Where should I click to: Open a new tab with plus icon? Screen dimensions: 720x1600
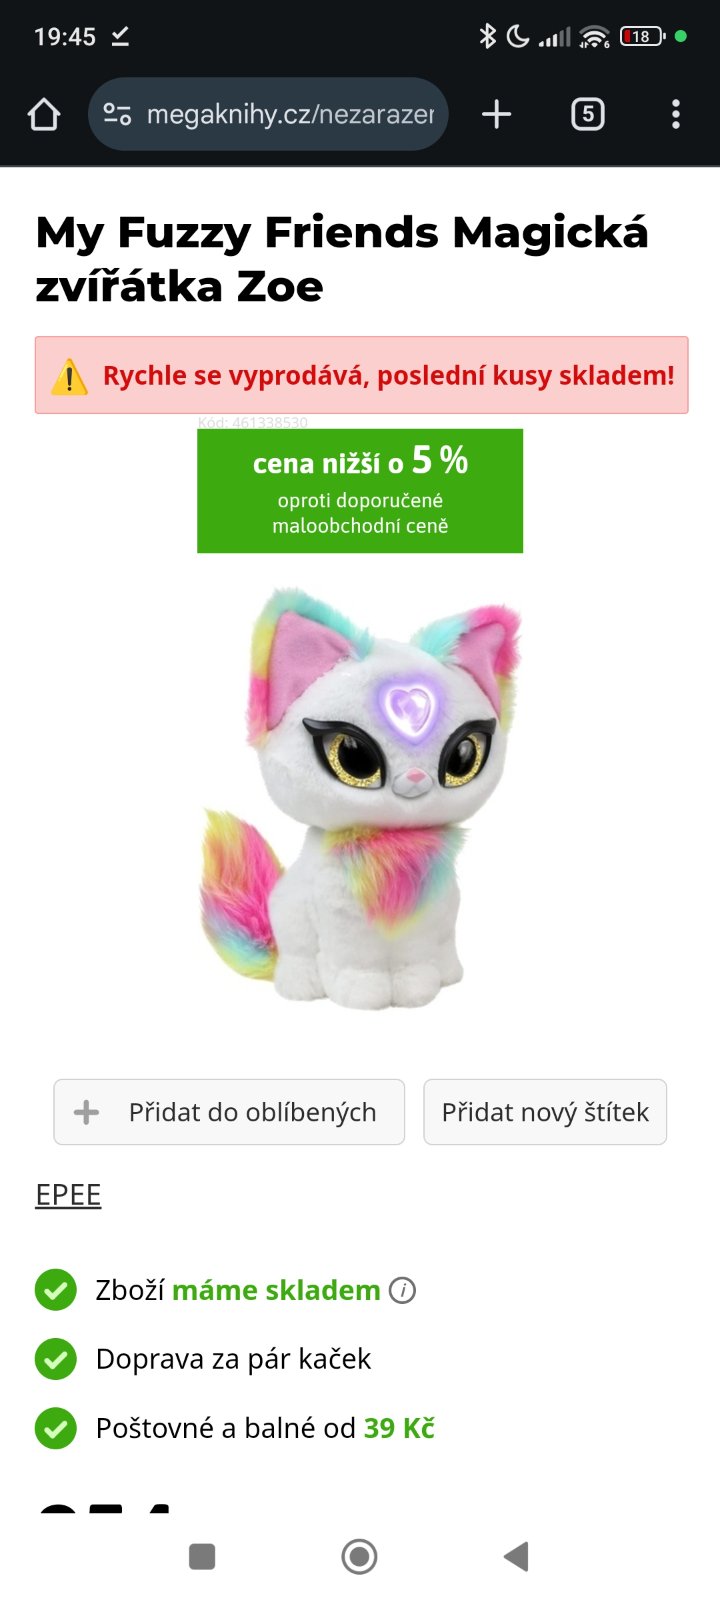496,115
